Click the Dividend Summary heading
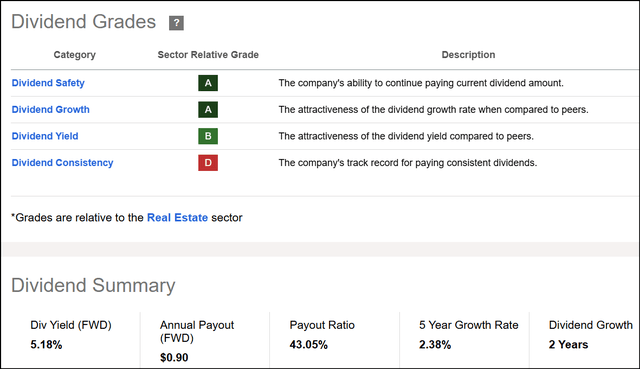The width and height of the screenshot is (640, 369). [x=93, y=285]
